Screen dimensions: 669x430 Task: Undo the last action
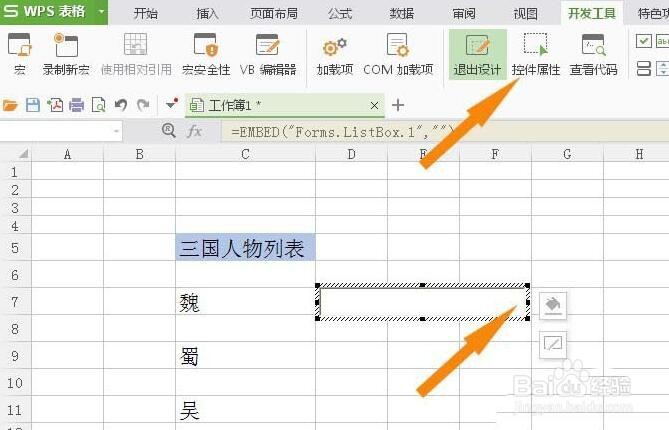click(x=121, y=105)
